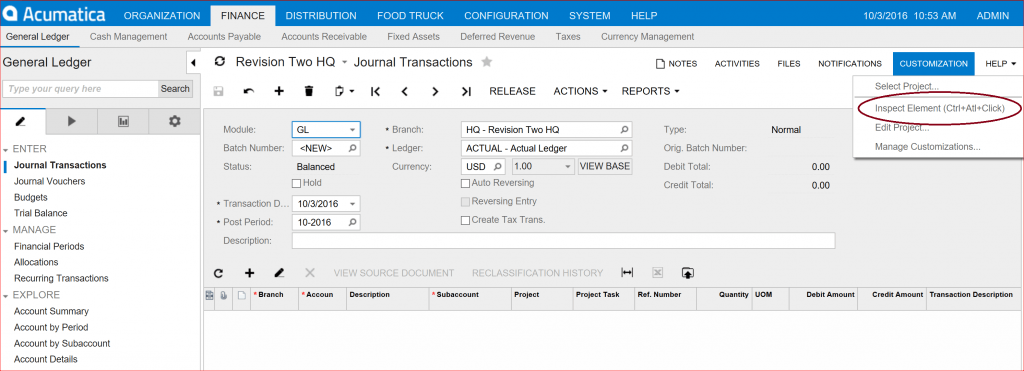
Task: Click magnifier icon in Batch Number field
Action: [x=353, y=148]
